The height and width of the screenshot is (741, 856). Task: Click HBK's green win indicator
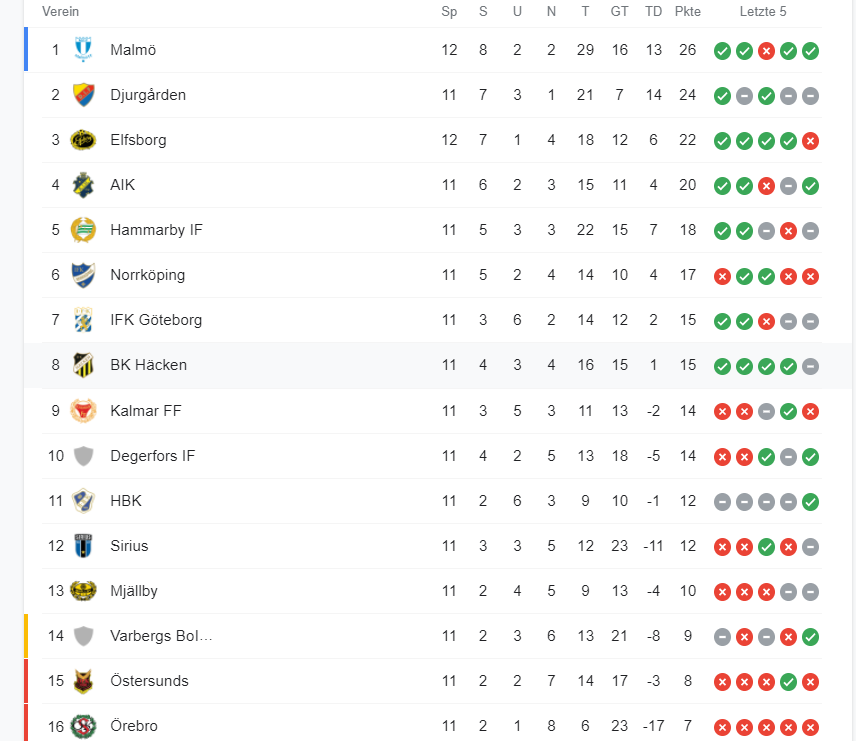810,501
